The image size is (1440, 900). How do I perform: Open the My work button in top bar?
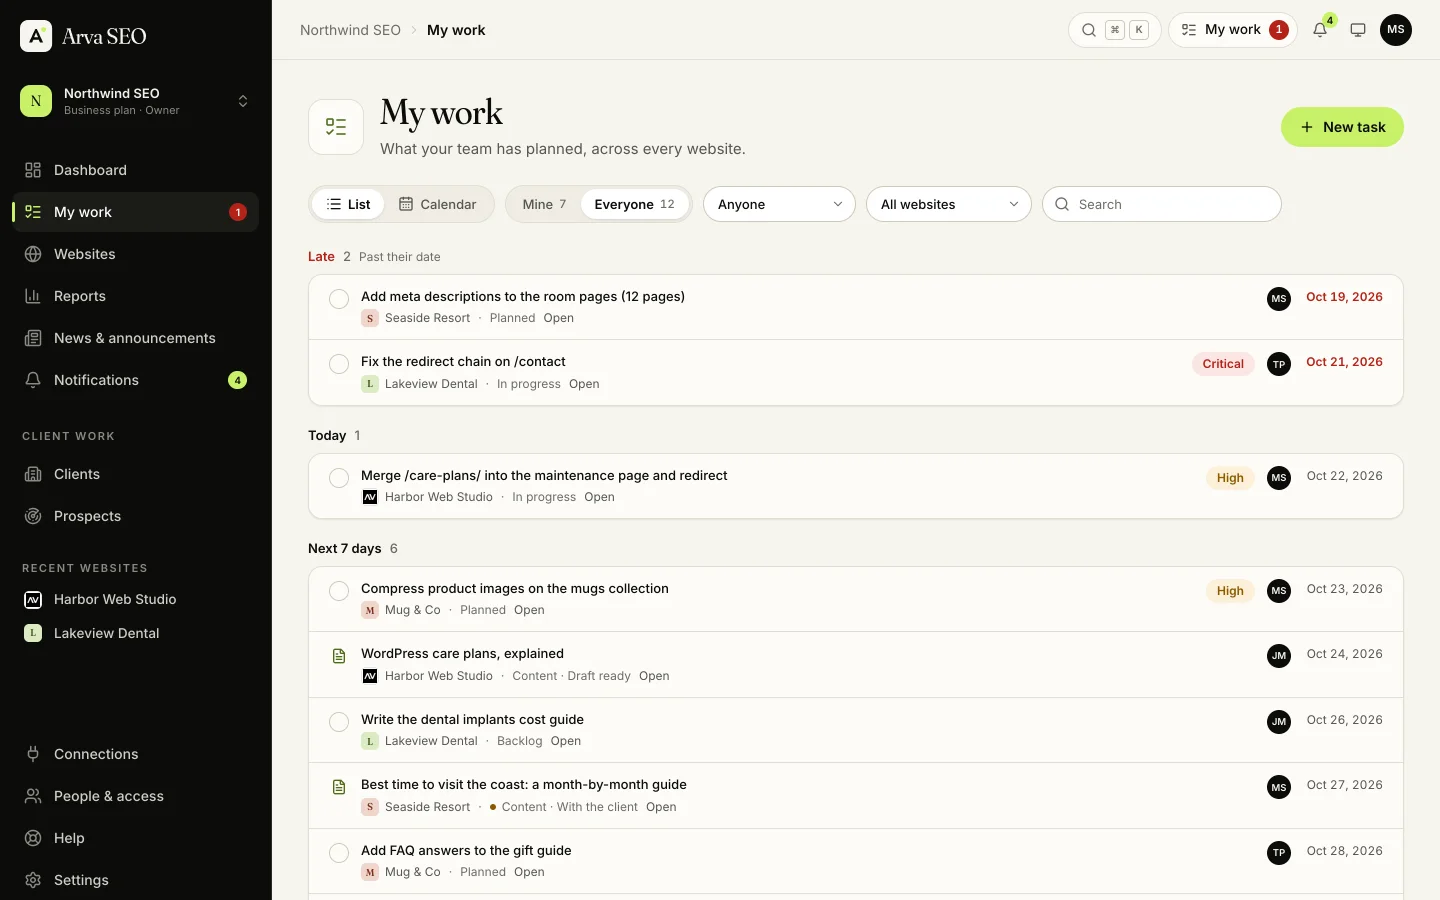[1232, 30]
